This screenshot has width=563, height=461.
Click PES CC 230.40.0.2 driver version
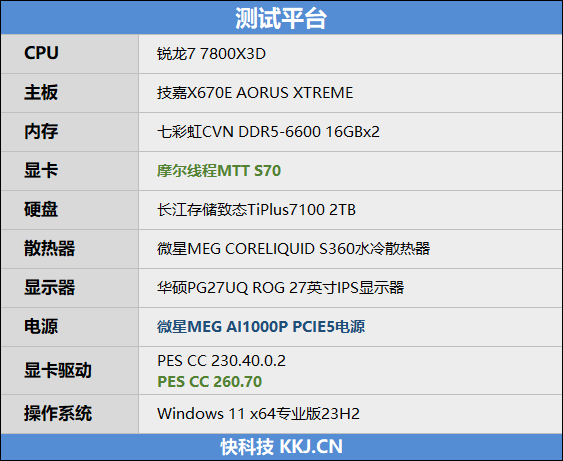click(x=221, y=360)
